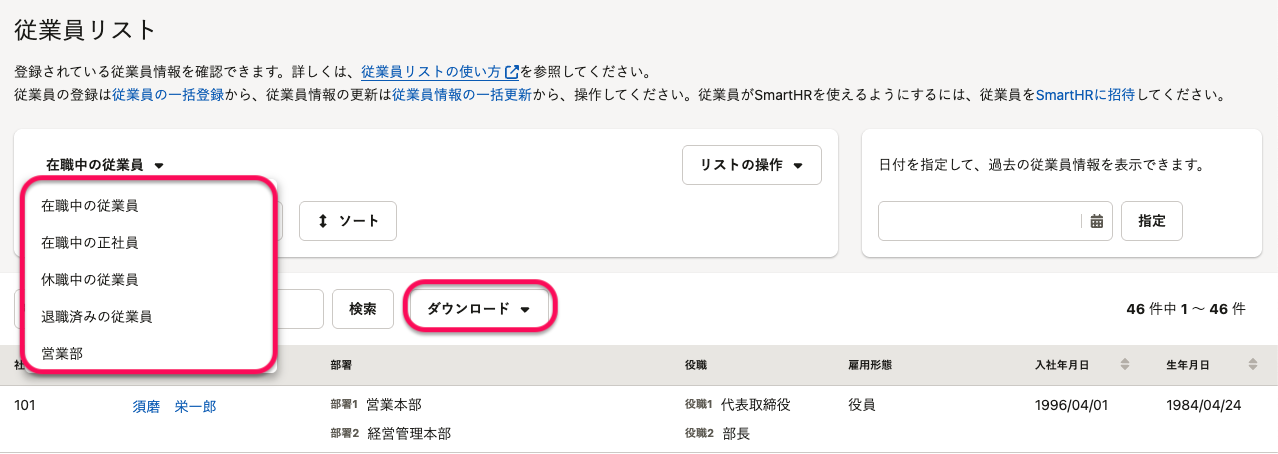Open the リストの操作 dropdown
Viewport: 1278px width, 454px height.
(751, 165)
